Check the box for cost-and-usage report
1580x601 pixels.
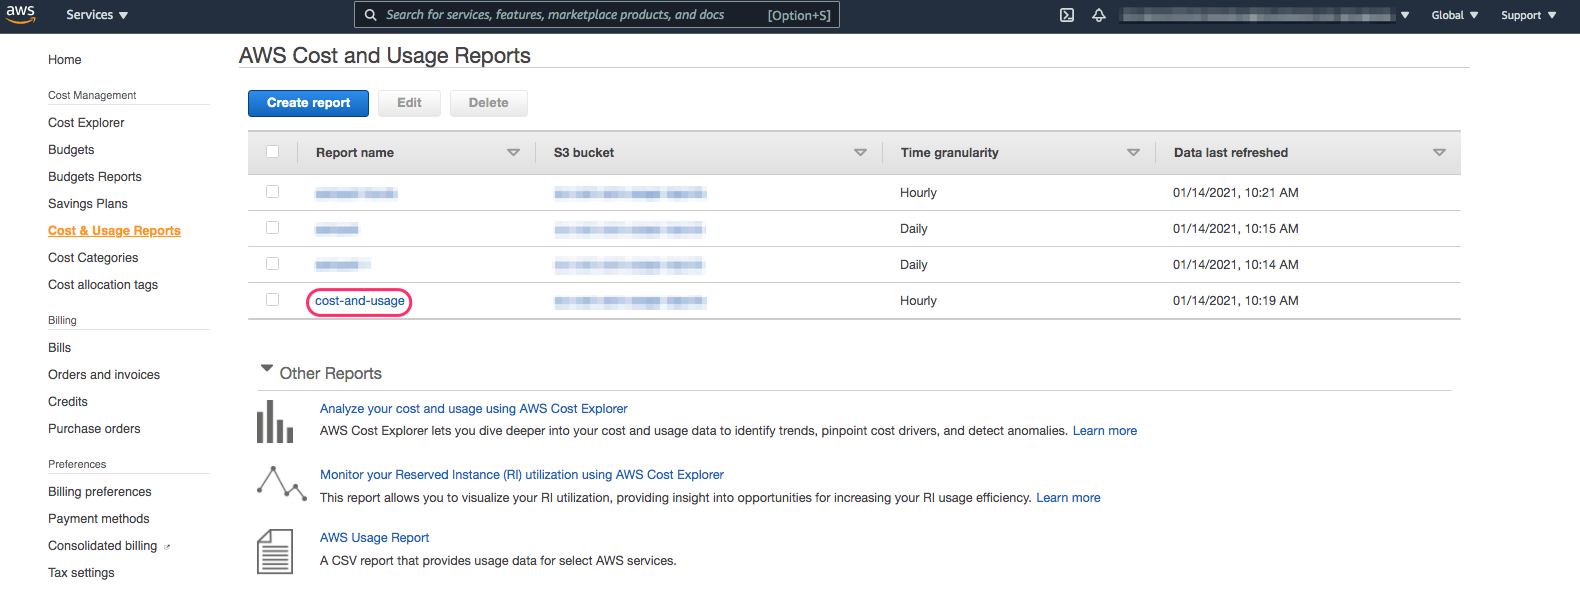(273, 300)
